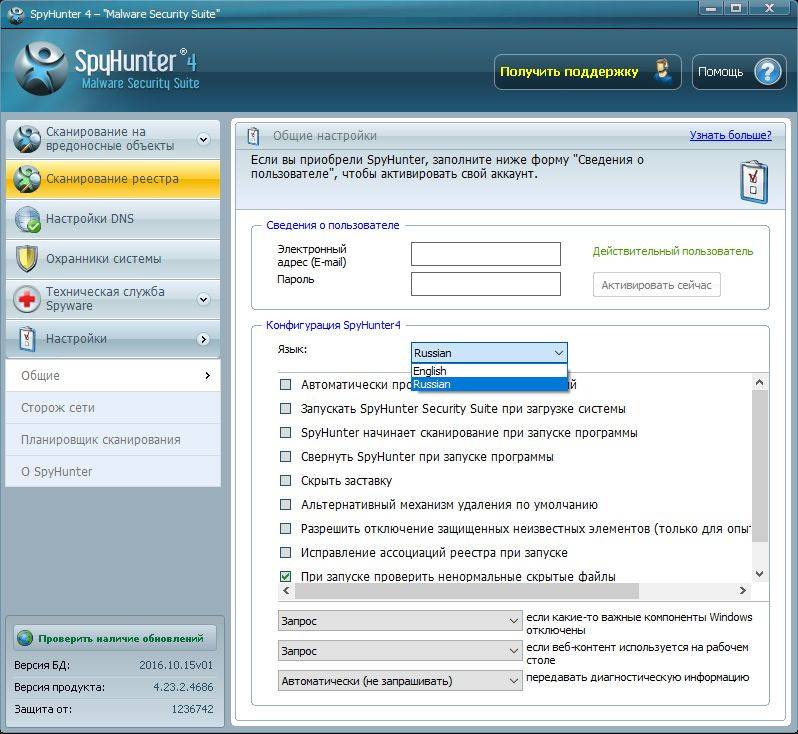Click the arrow beside Общие submenu item
The height and width of the screenshot is (734, 798).
pyautogui.click(x=207, y=376)
